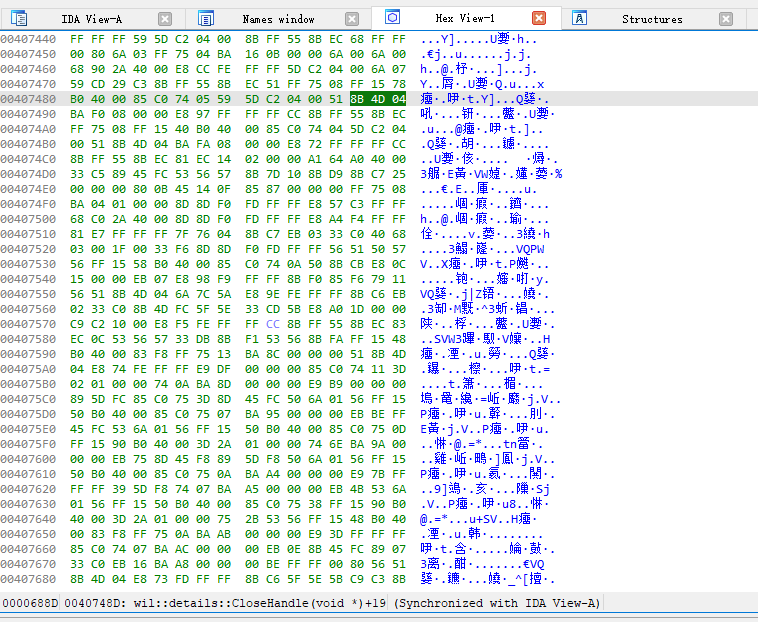Click the gray CC byte at row 00407570

pos(273,324)
